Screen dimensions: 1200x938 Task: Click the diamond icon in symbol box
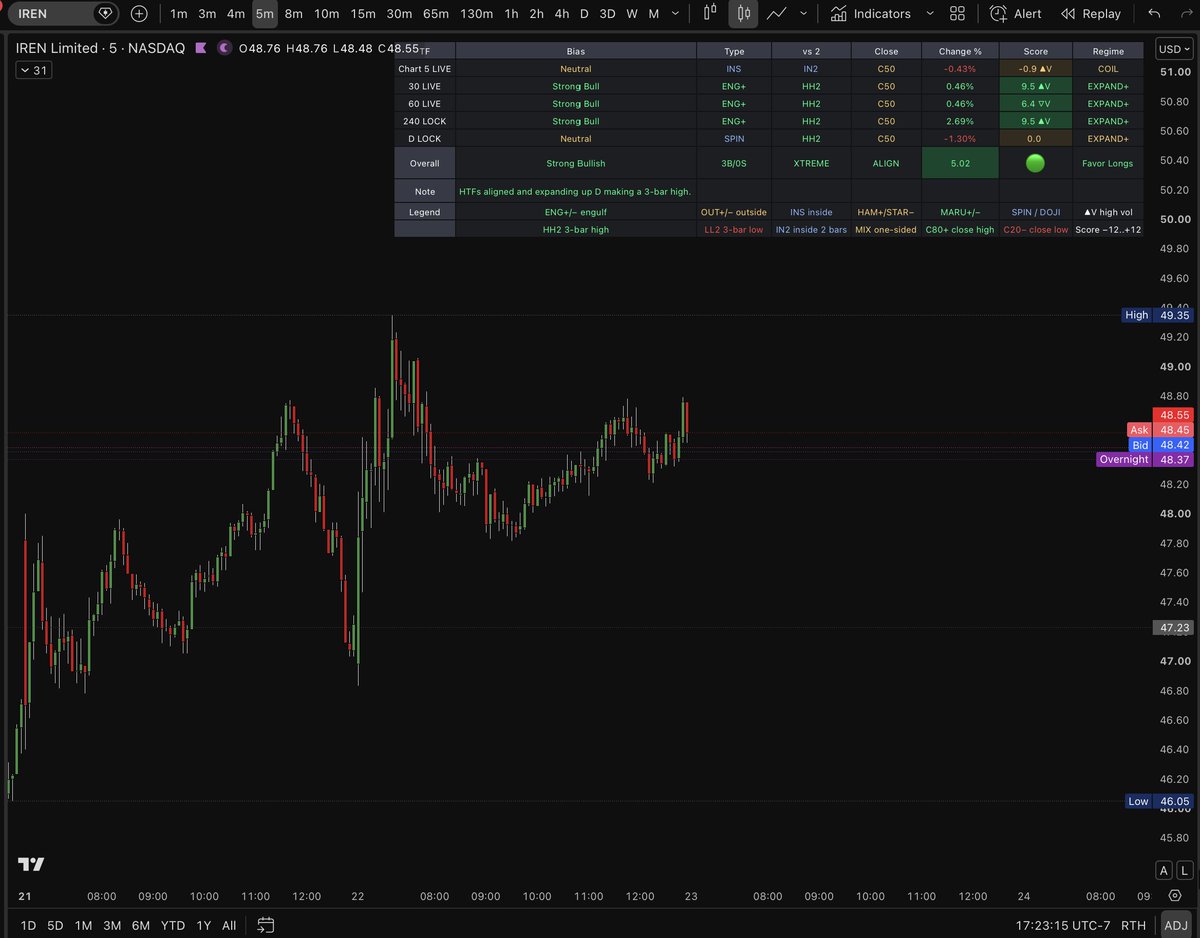[x=105, y=14]
